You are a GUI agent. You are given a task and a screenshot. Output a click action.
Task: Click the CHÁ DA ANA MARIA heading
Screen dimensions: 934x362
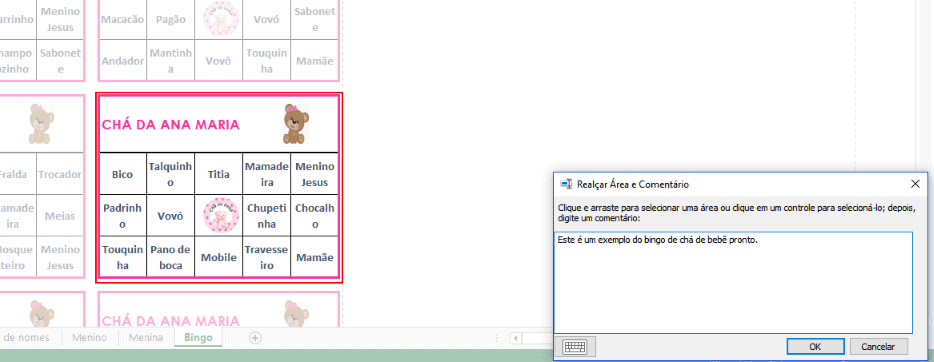[x=171, y=124]
